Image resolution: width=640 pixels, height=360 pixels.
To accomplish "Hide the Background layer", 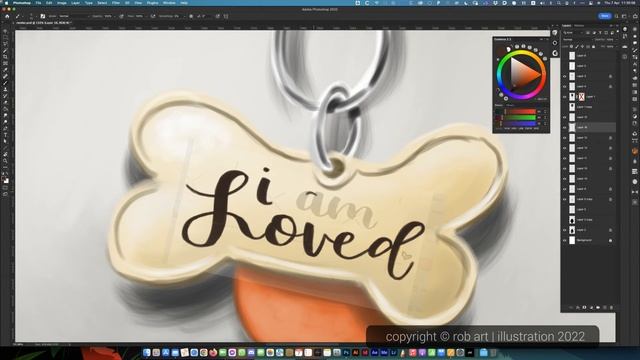I will coord(564,240).
